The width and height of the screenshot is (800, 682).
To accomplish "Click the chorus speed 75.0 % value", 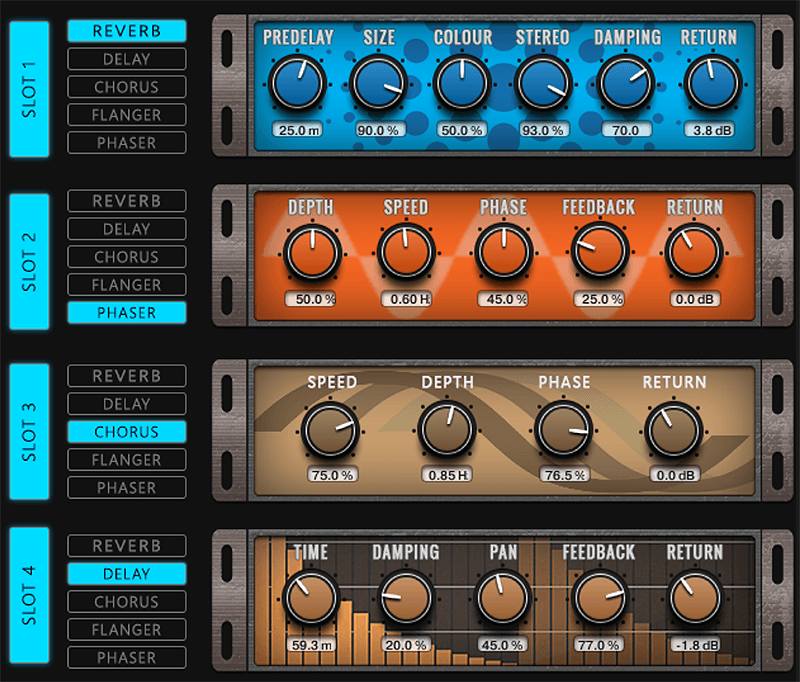I will 333,475.
